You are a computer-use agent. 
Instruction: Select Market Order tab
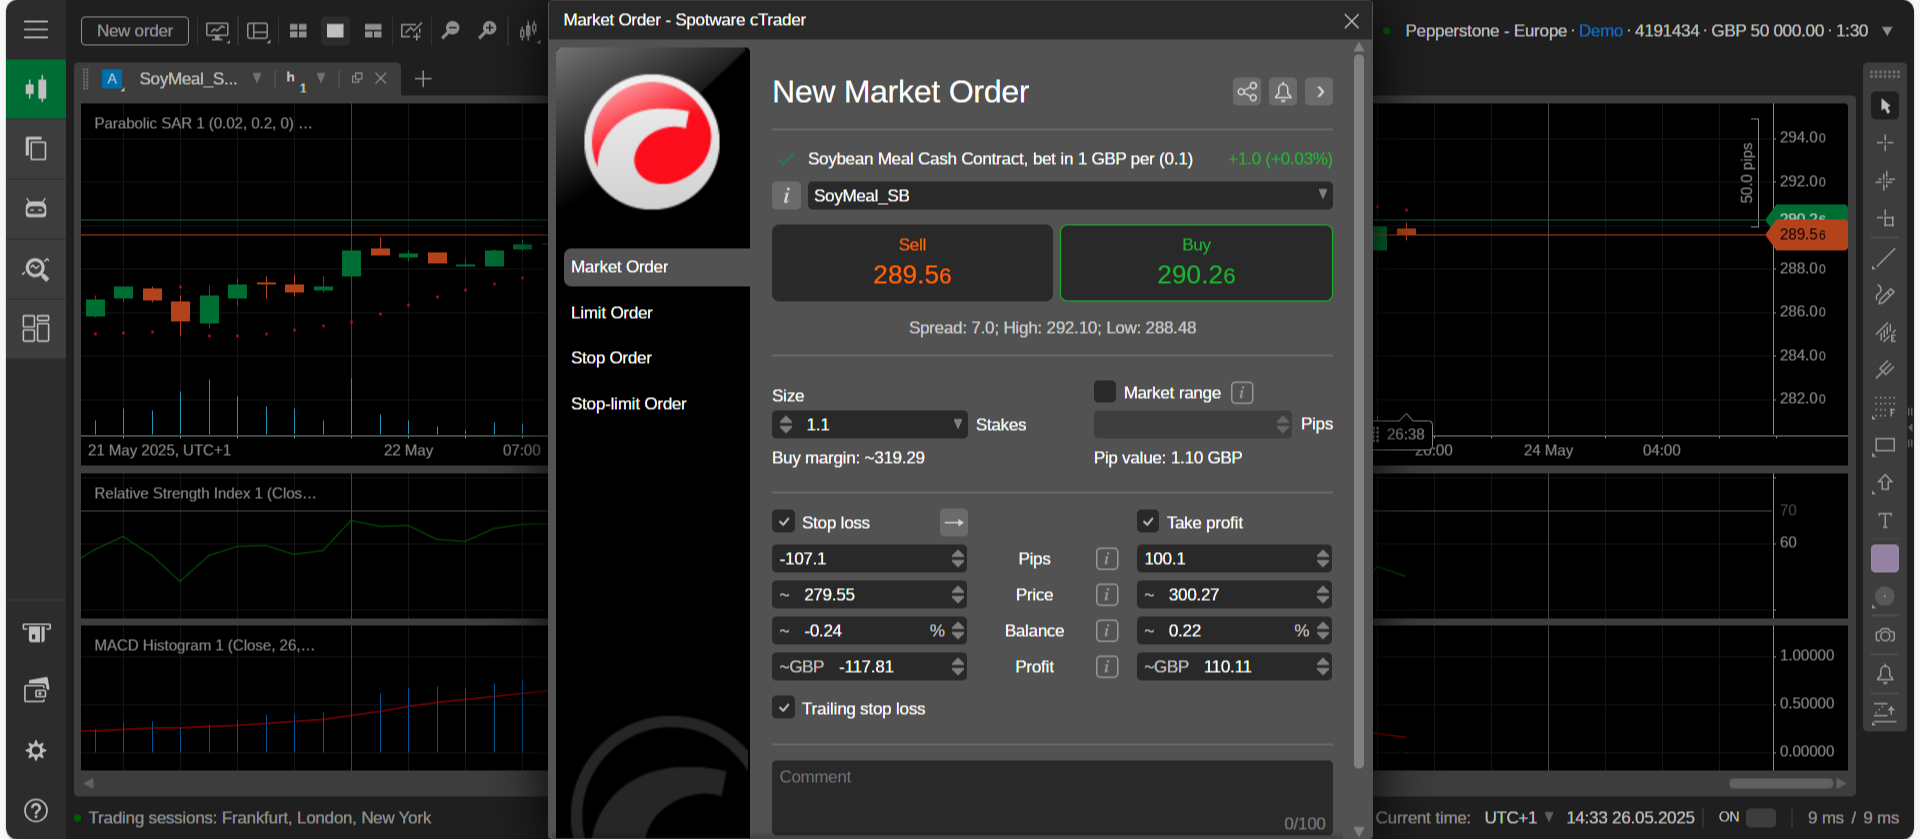[656, 267]
